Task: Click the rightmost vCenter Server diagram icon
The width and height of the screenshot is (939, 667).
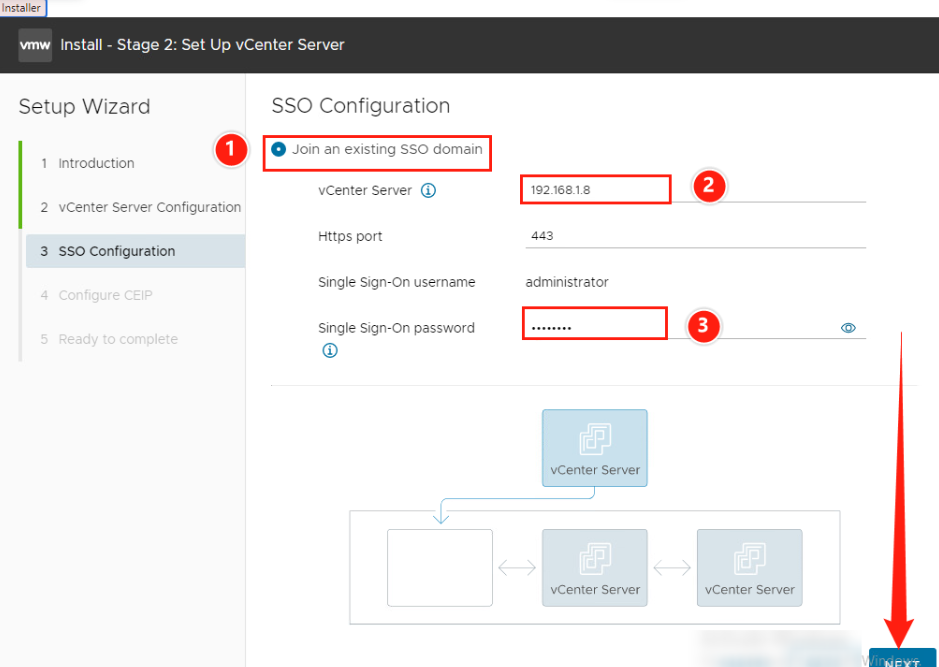Action: coord(749,567)
